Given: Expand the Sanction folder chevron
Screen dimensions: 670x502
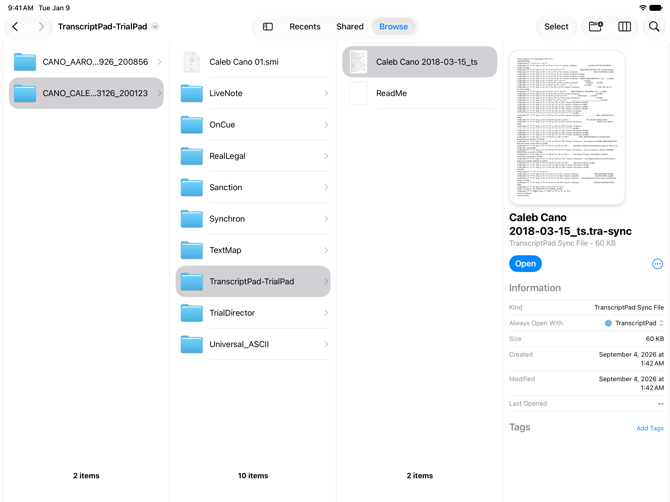Looking at the screenshot, I should pyautogui.click(x=326, y=187).
